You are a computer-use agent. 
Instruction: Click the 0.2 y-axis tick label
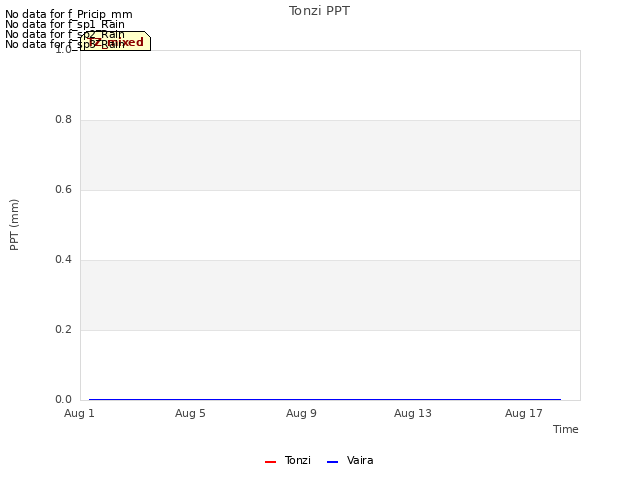(63, 329)
